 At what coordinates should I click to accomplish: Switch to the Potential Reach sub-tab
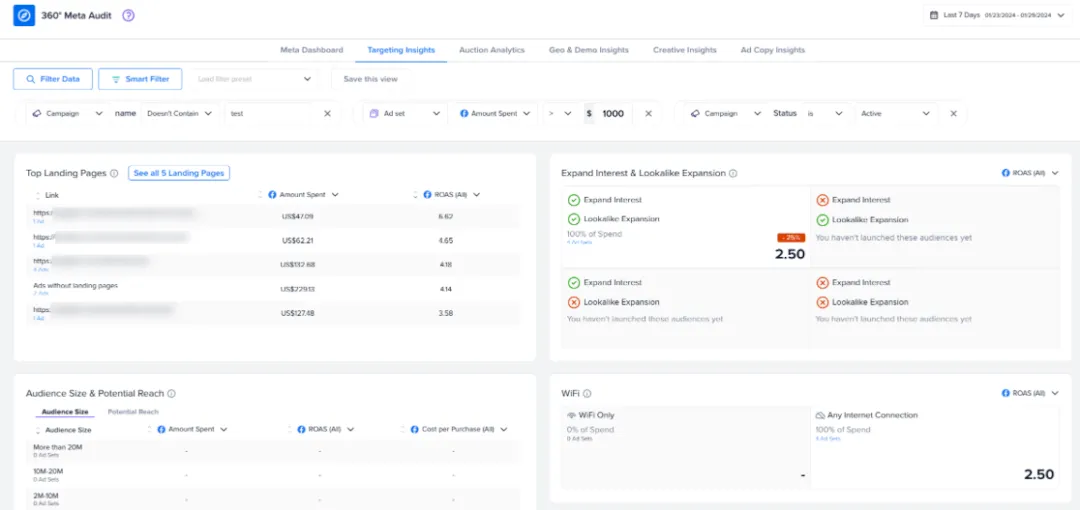click(133, 412)
